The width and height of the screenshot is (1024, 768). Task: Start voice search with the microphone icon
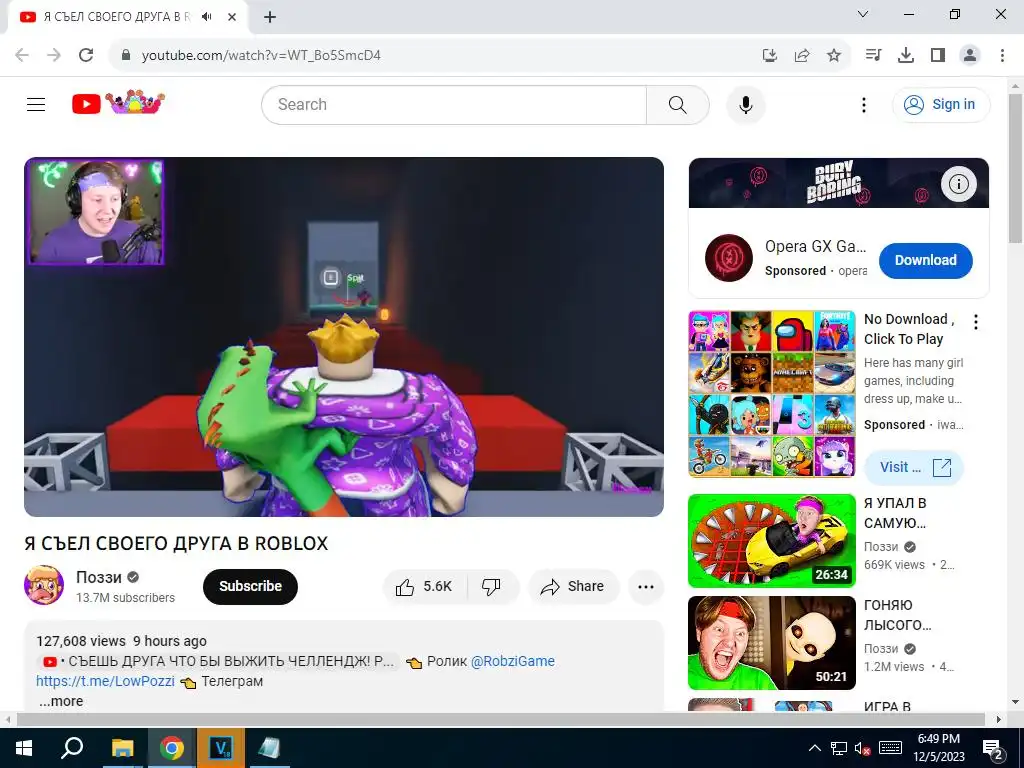746,104
